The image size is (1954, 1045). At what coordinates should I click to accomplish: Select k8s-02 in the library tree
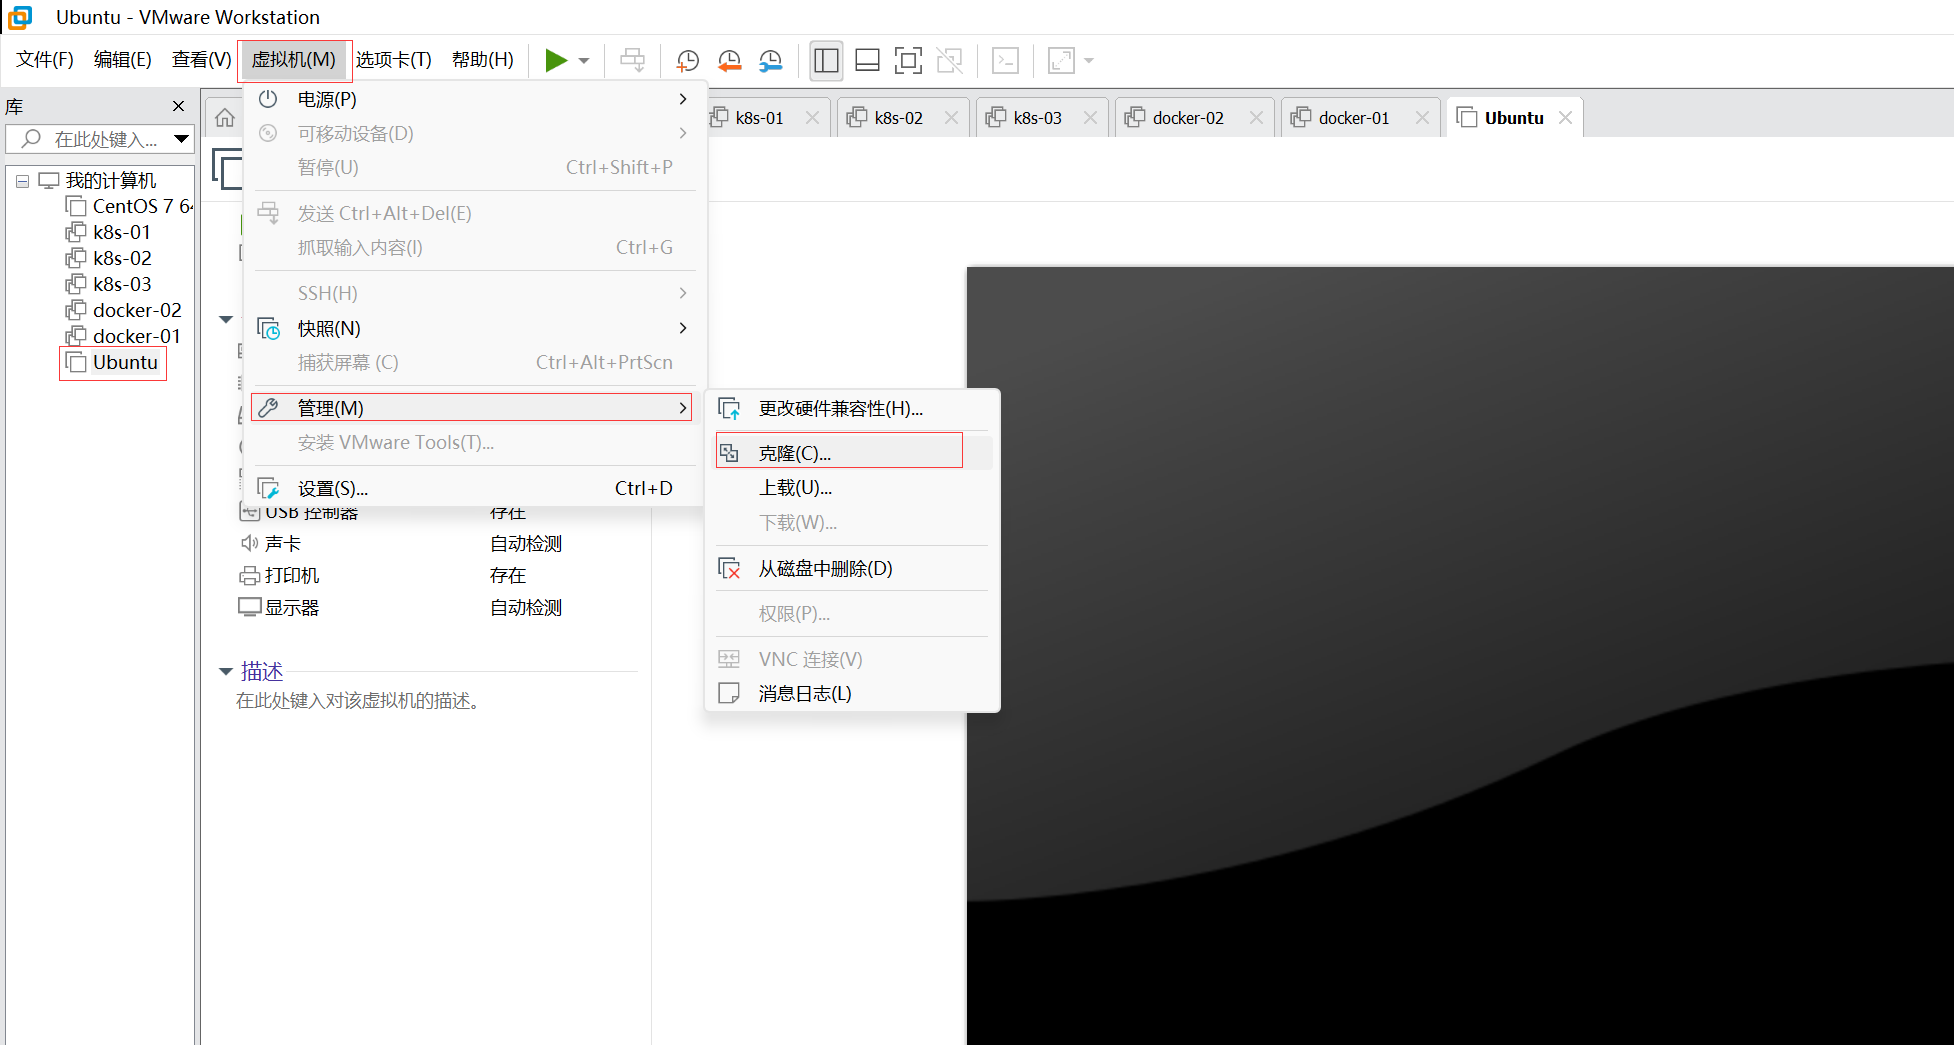pyautogui.click(x=108, y=258)
